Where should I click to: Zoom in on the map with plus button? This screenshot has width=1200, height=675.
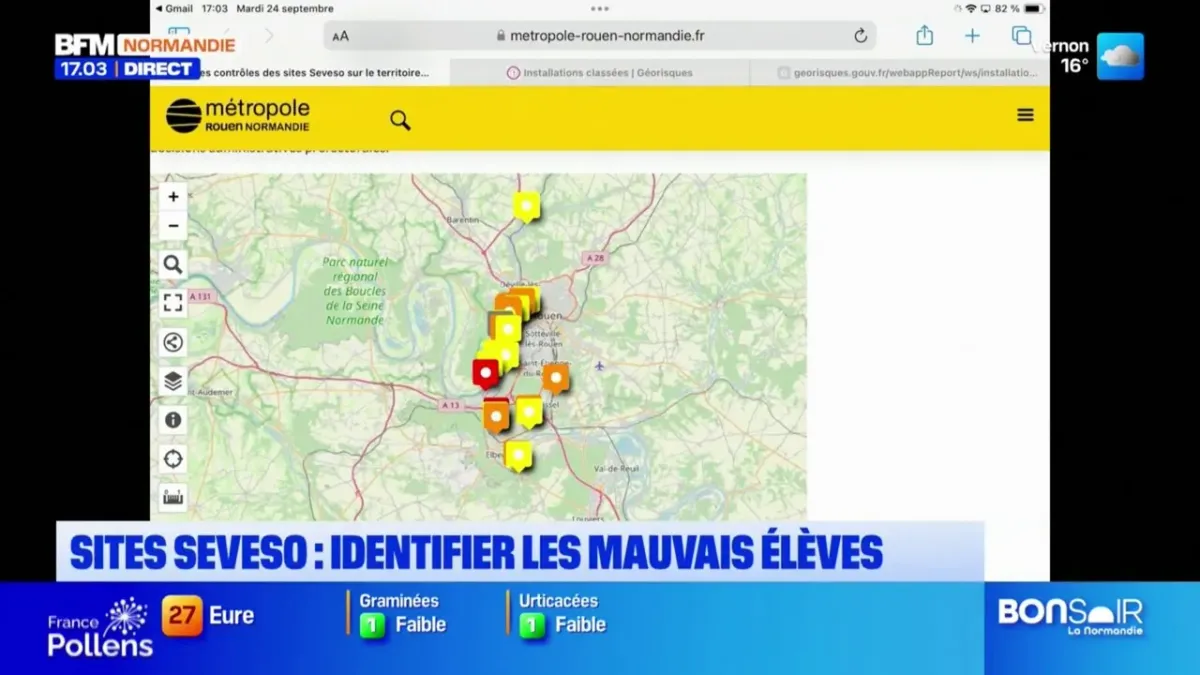[173, 197]
